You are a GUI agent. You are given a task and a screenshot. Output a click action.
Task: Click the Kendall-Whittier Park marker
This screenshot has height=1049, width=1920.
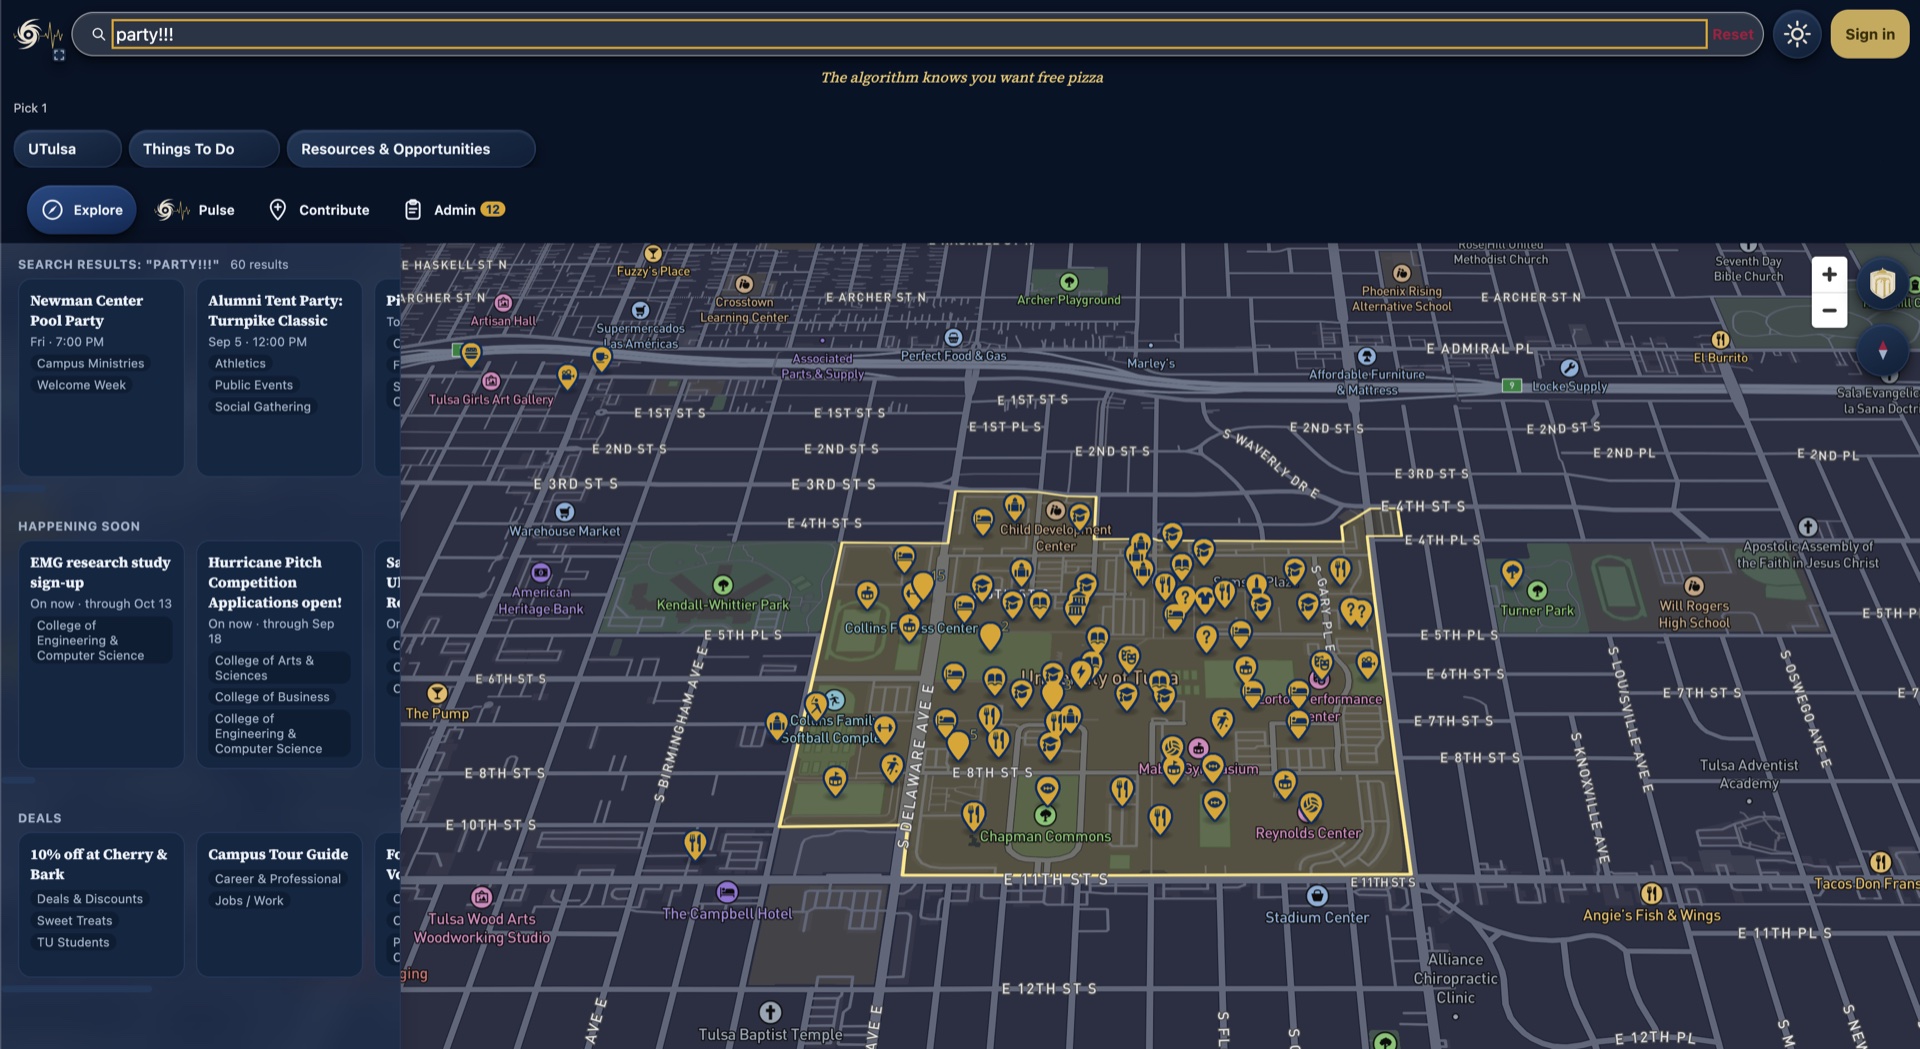723,585
